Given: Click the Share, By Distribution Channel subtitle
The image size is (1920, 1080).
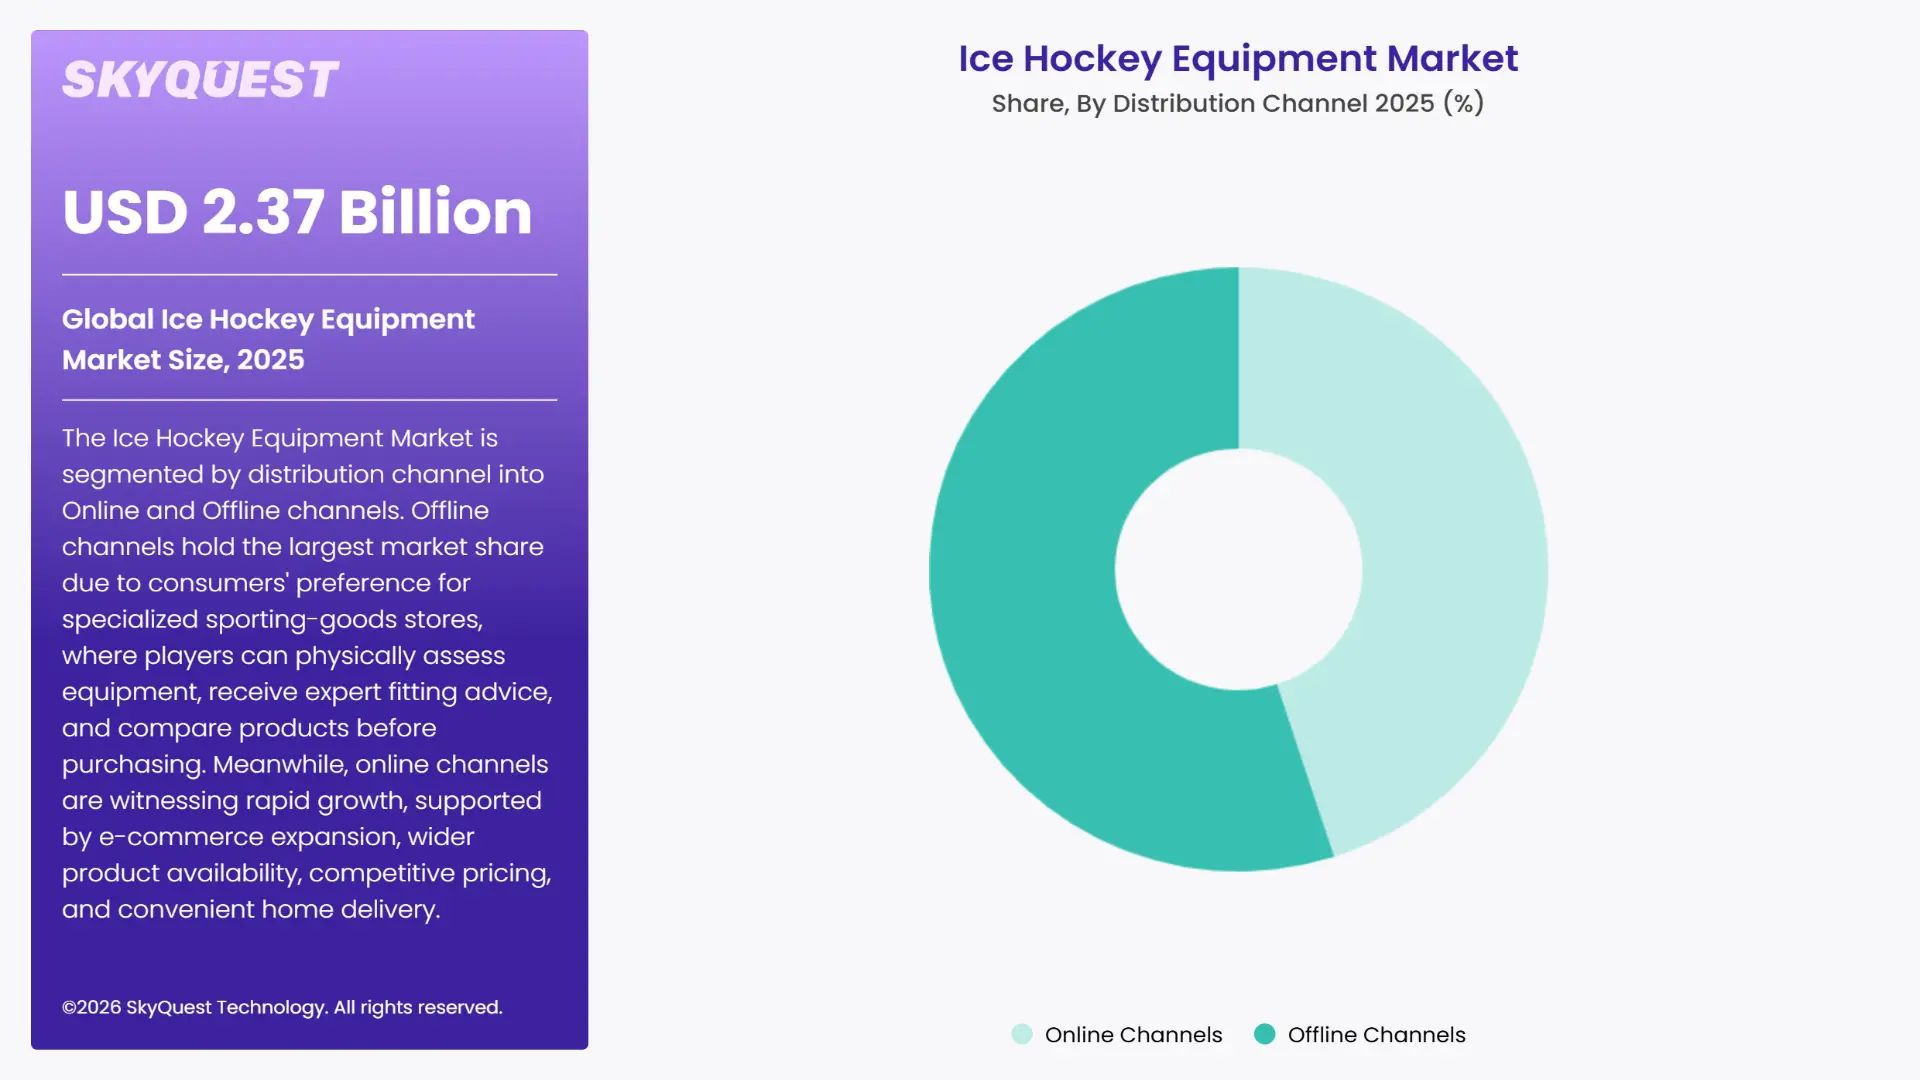Looking at the screenshot, I should [1238, 103].
